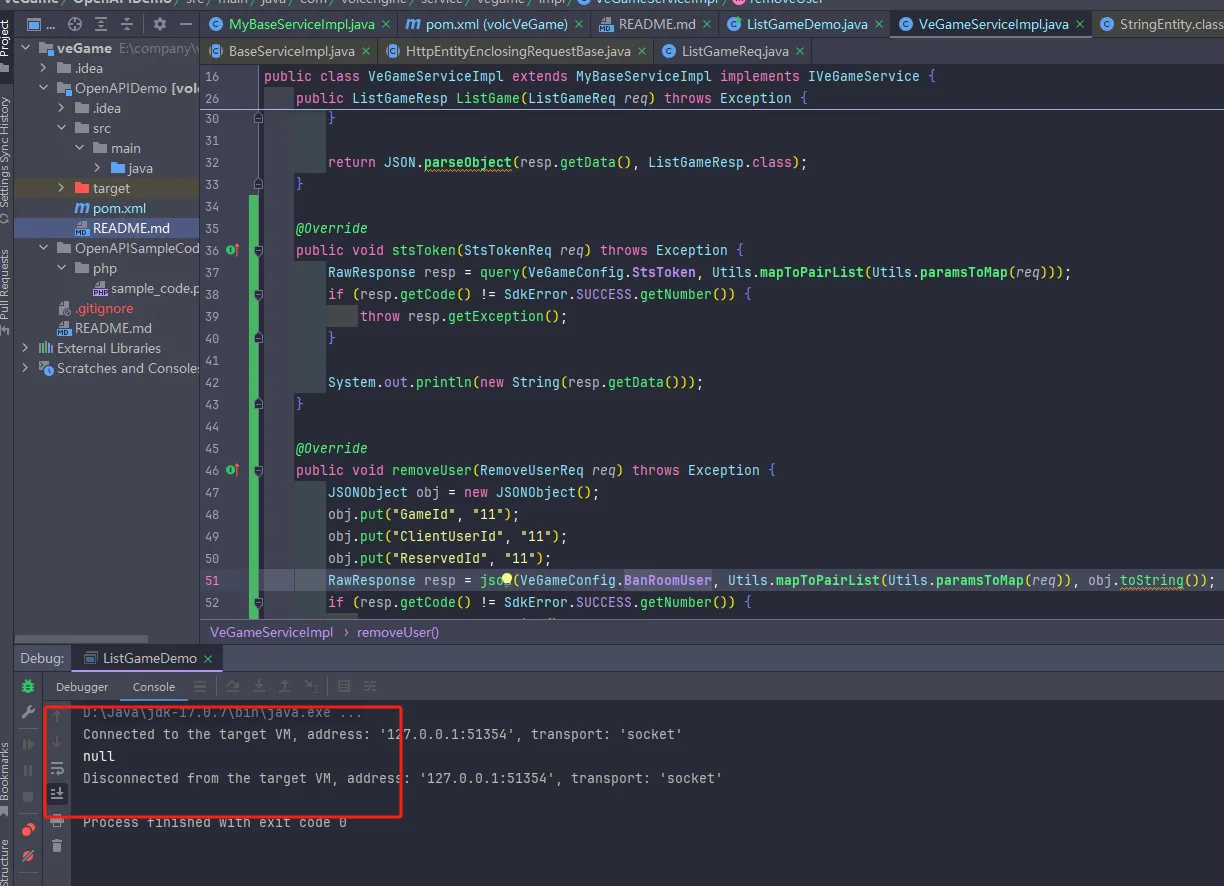Collapse the php folder
Screen dimensions: 1224x886
click(x=62, y=268)
